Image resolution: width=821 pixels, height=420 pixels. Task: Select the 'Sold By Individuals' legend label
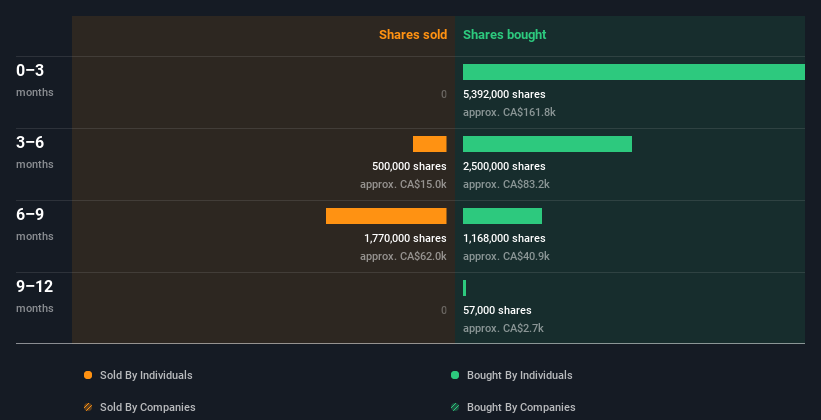click(146, 375)
